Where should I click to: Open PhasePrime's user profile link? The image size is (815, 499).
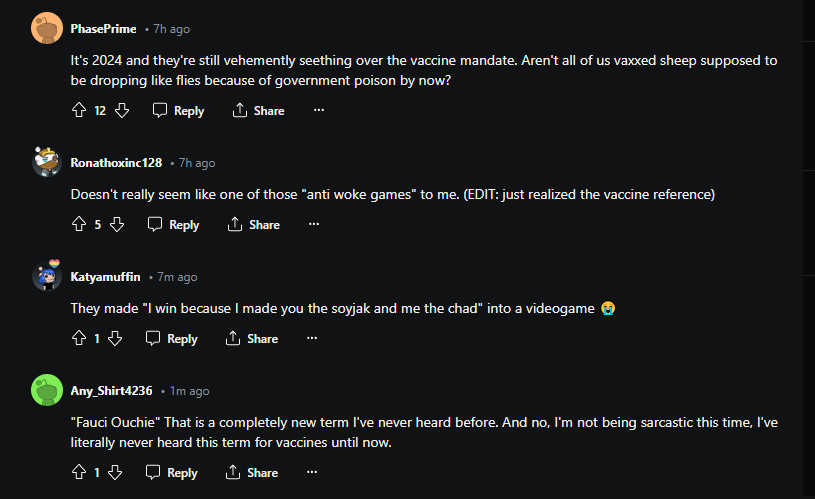click(x=103, y=29)
